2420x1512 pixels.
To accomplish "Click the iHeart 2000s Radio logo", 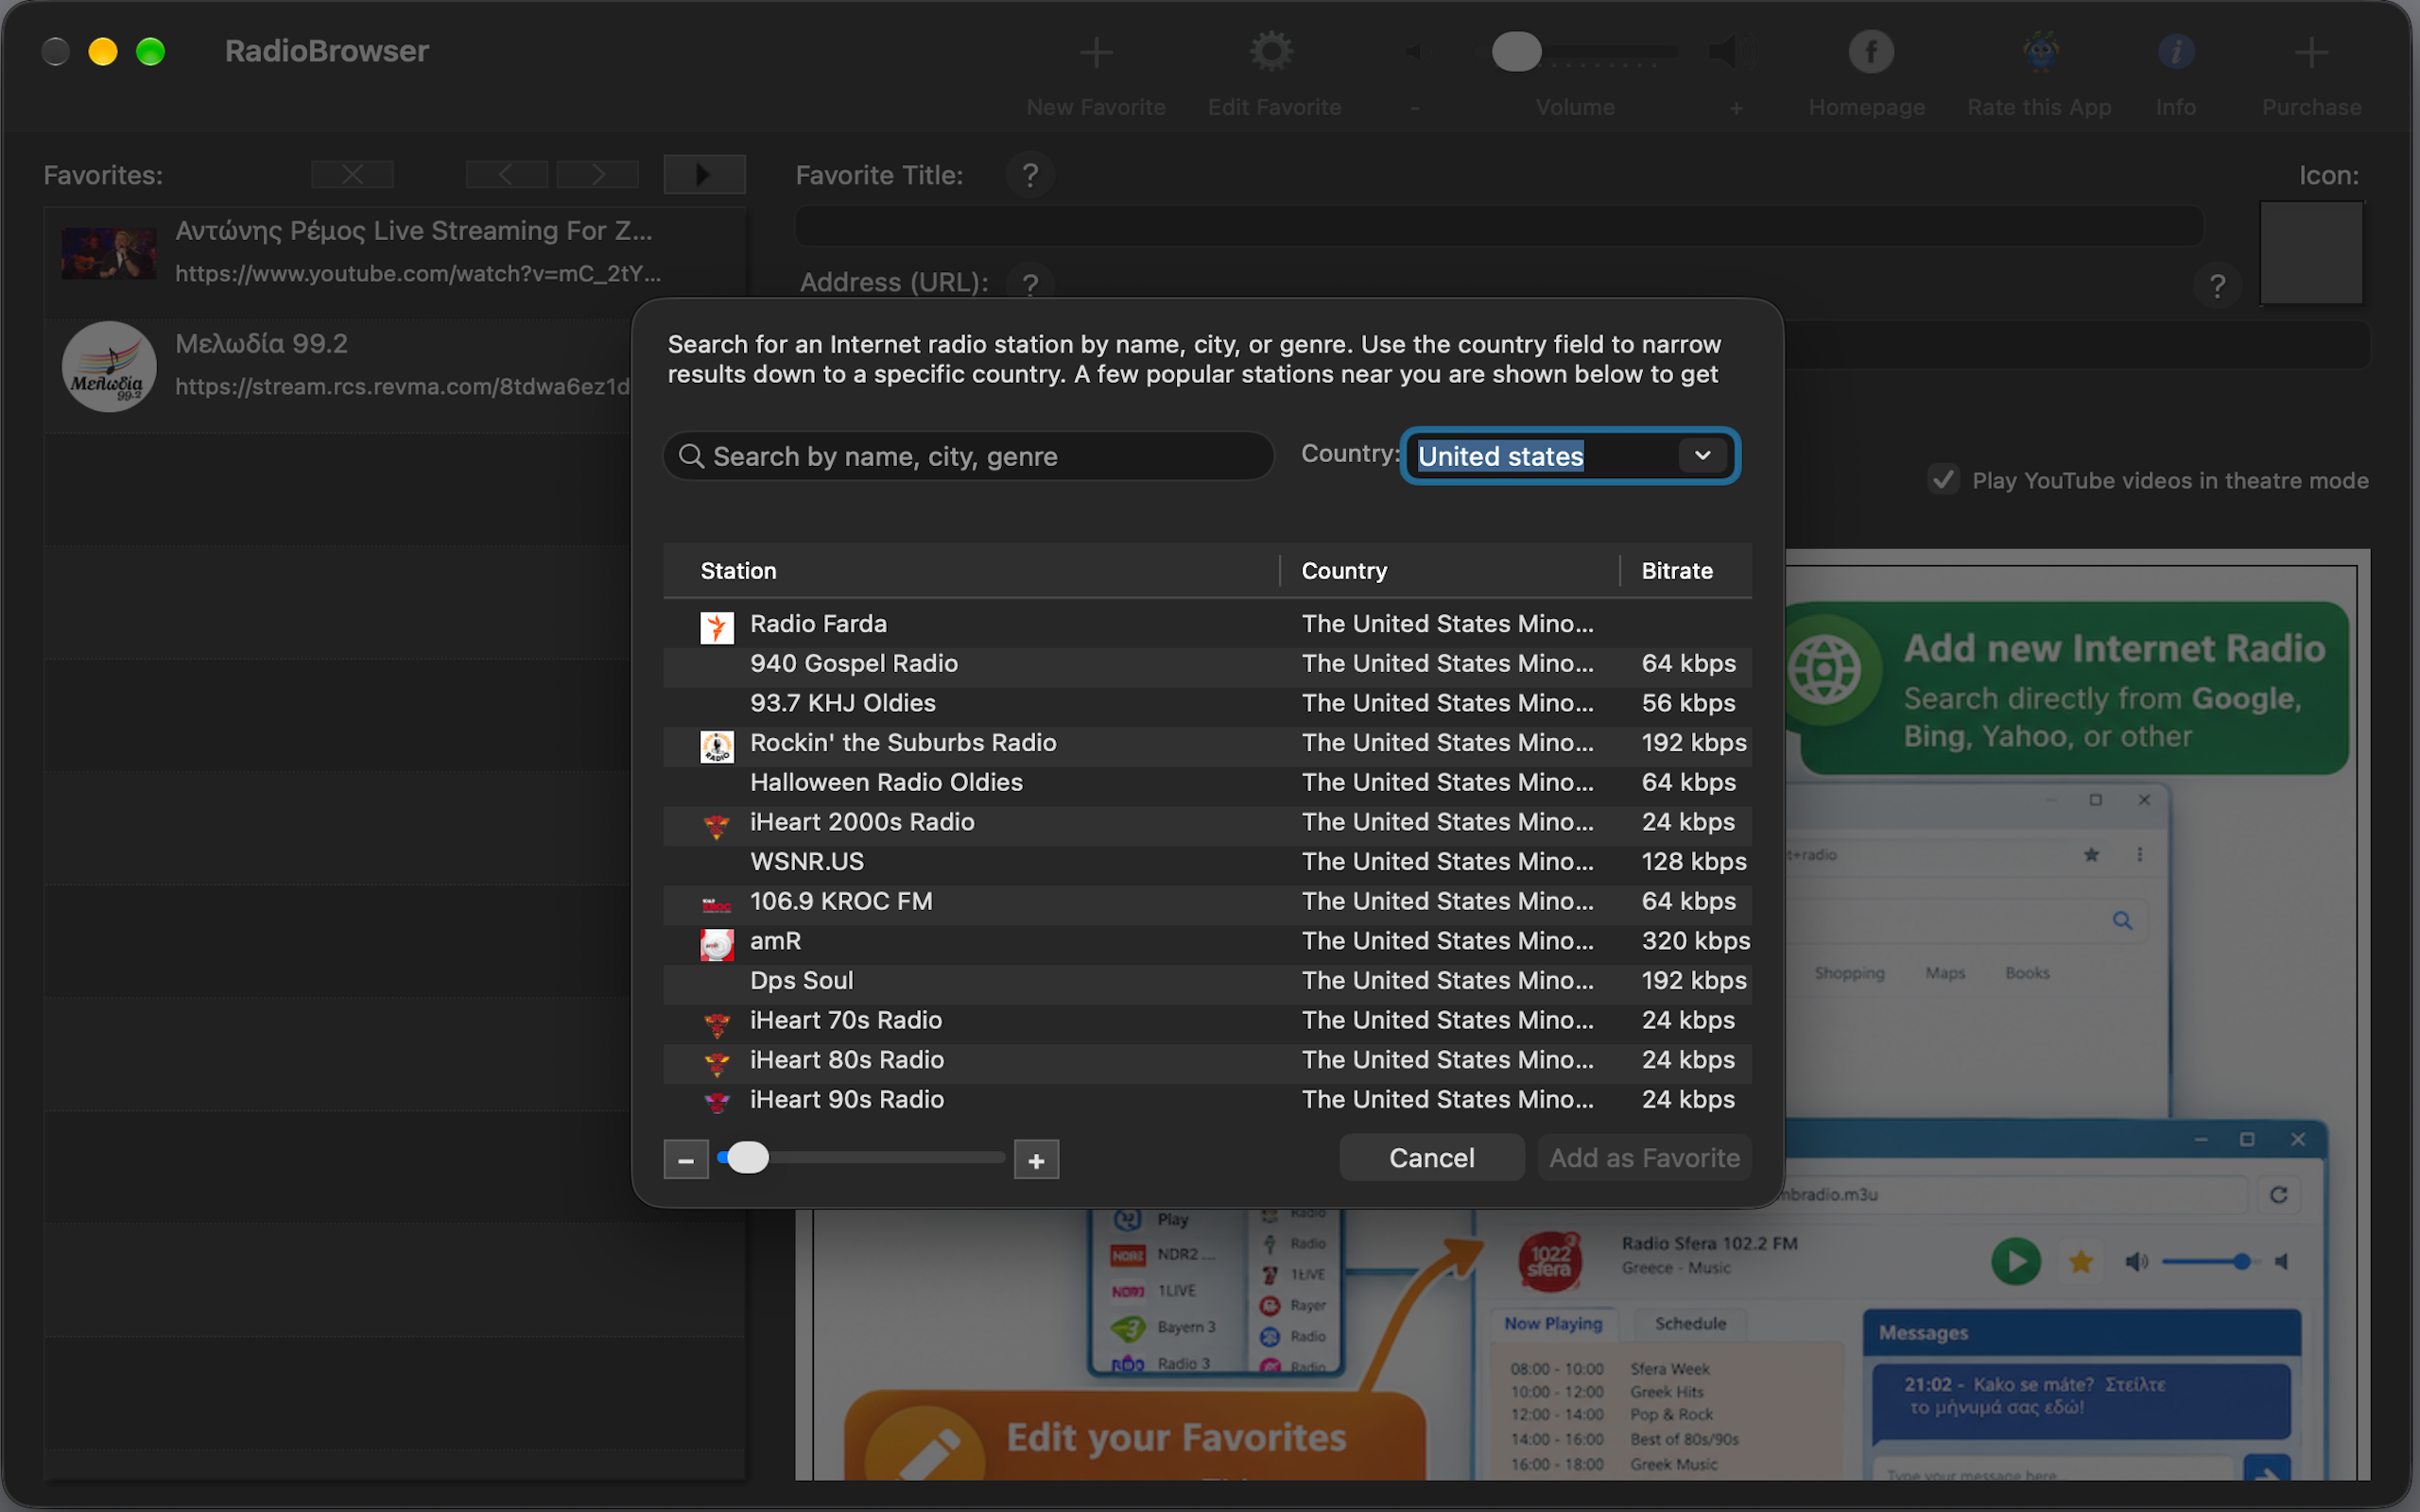I will pyautogui.click(x=717, y=825).
